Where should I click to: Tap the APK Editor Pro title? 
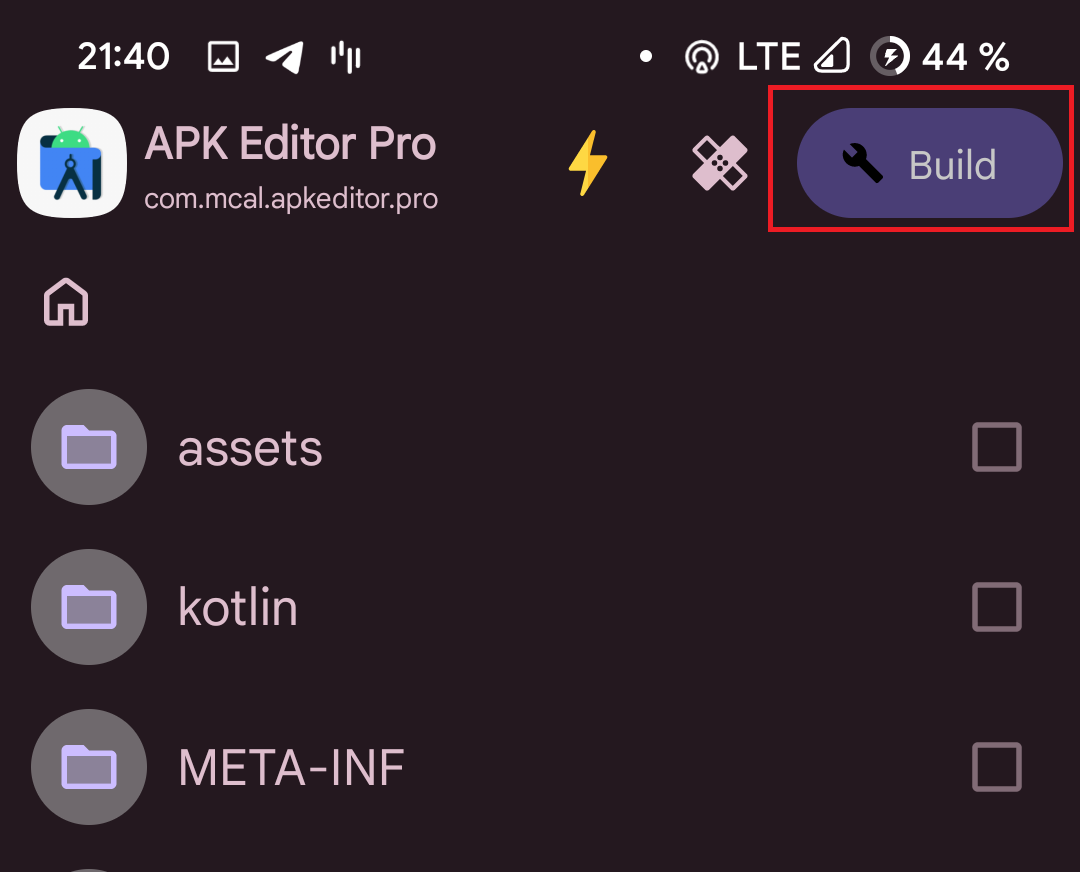(290, 144)
